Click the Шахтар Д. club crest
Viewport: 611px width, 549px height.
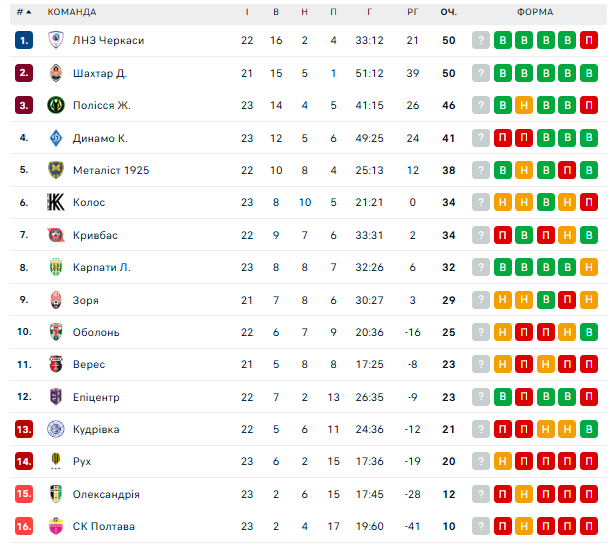click(56, 73)
